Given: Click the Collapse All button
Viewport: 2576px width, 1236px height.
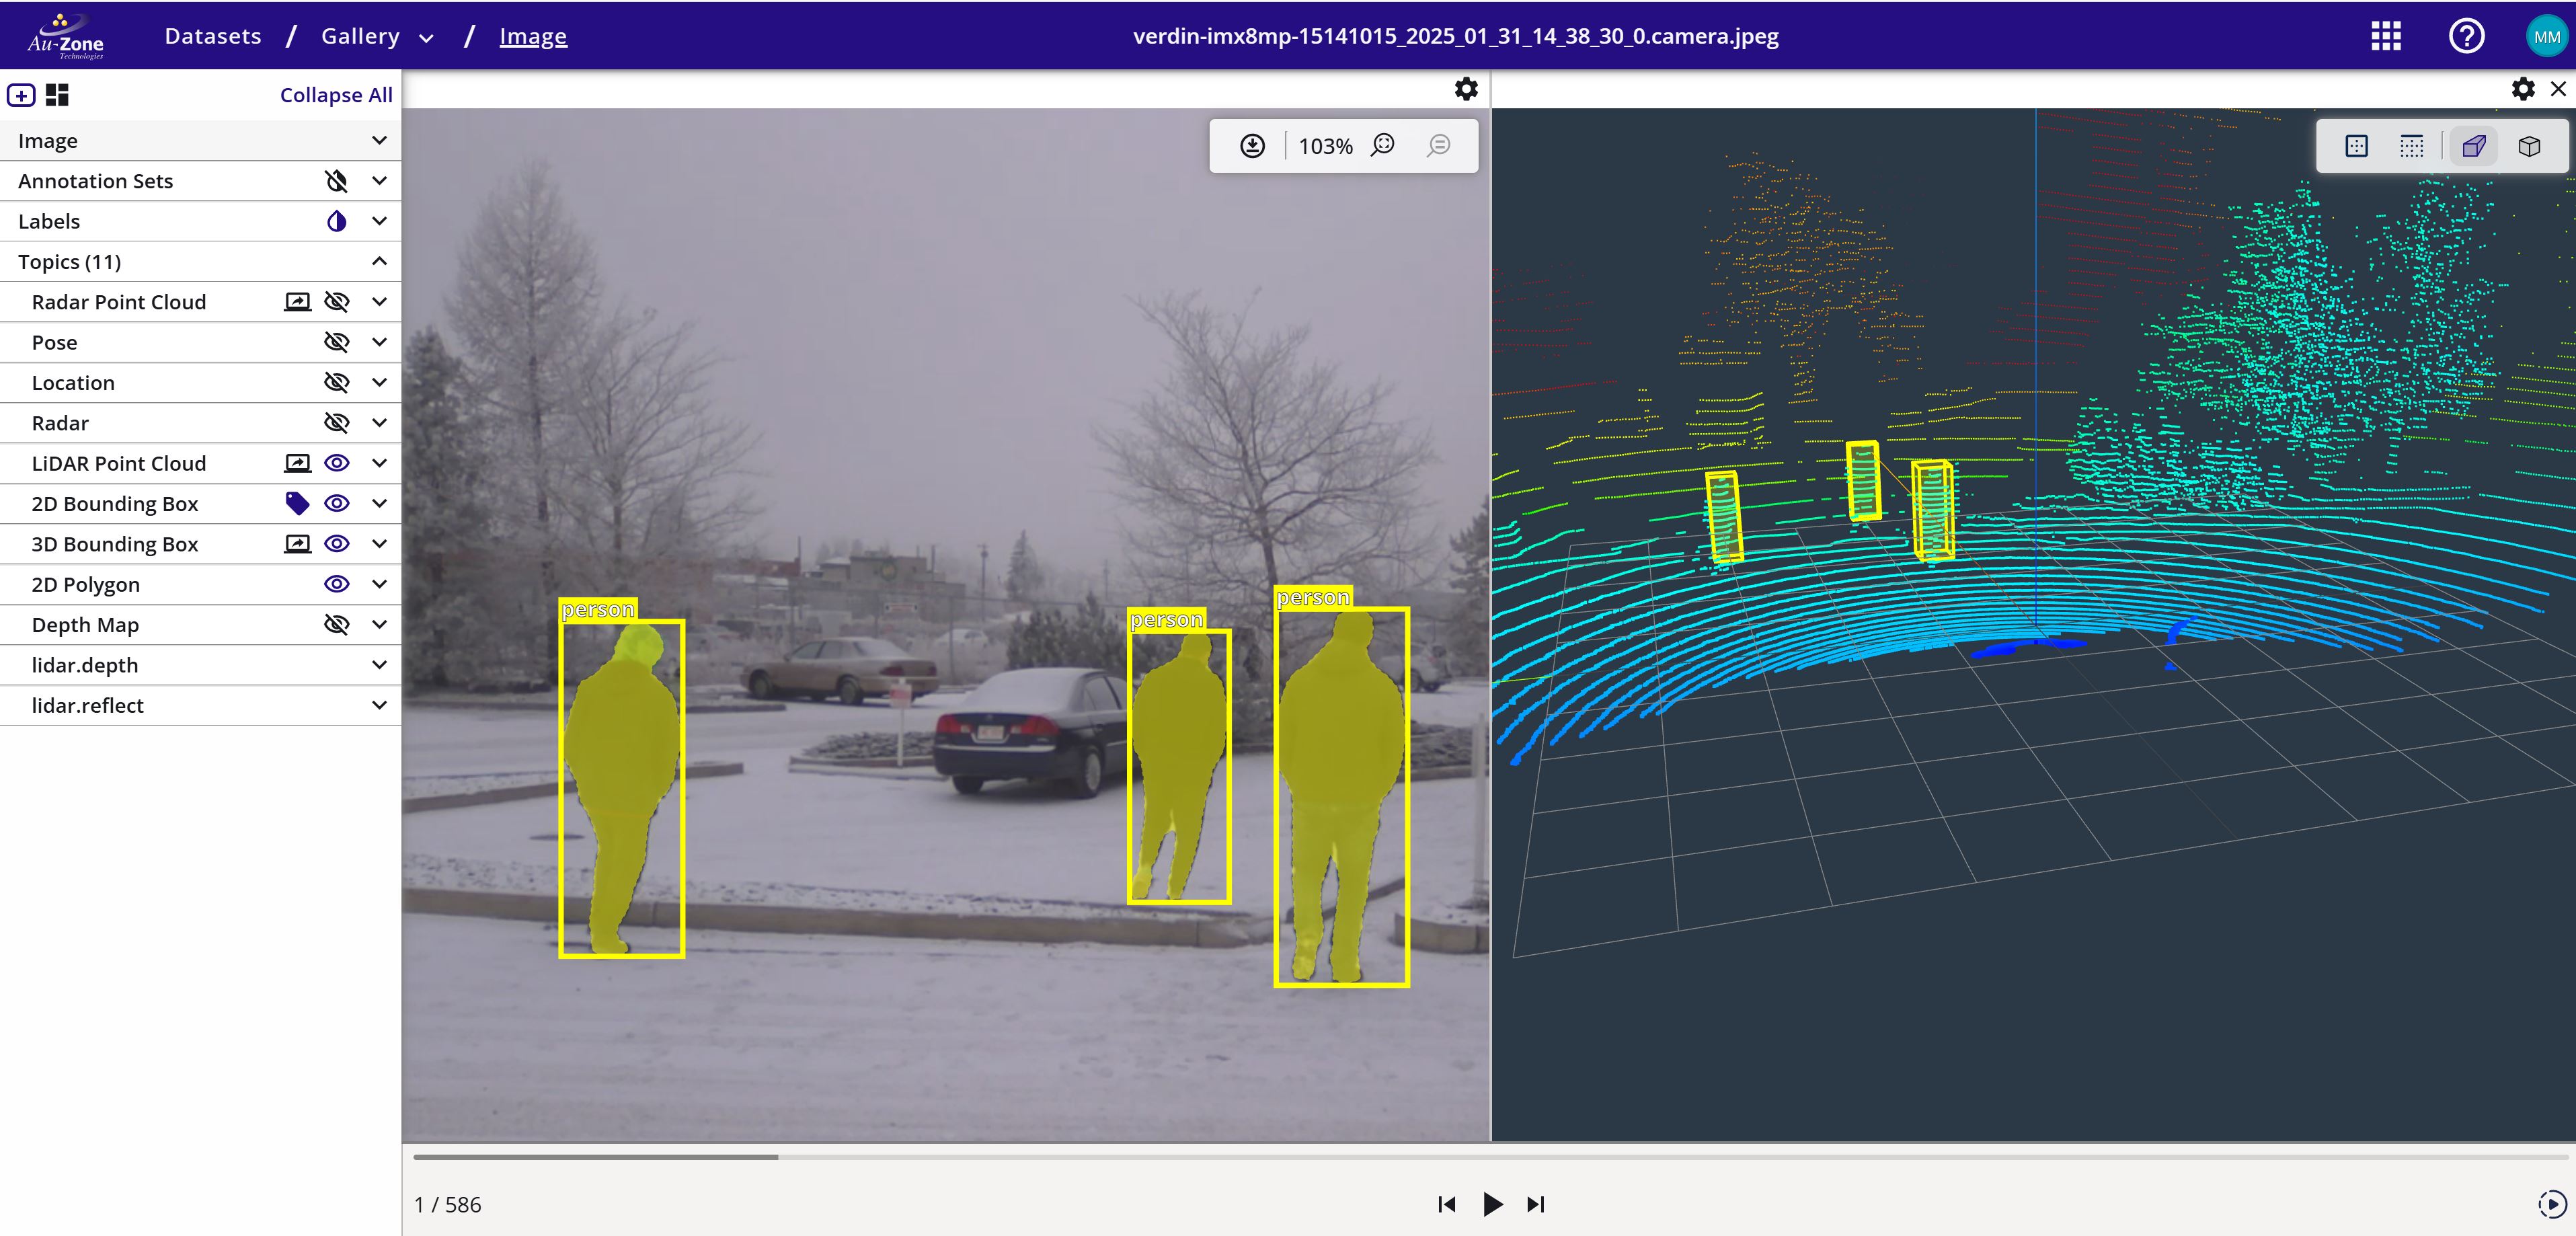Looking at the screenshot, I should 336,95.
